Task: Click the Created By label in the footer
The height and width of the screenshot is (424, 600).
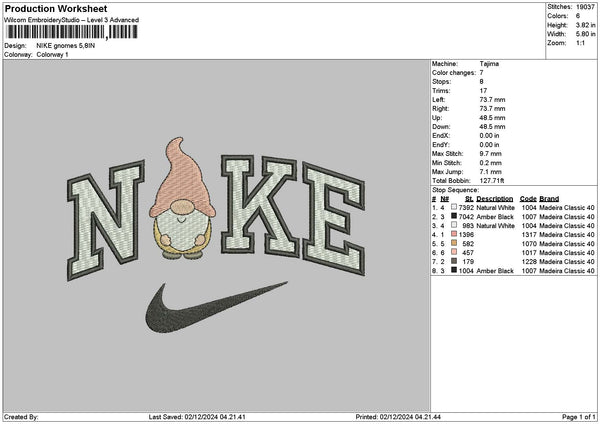Action: click(21, 417)
